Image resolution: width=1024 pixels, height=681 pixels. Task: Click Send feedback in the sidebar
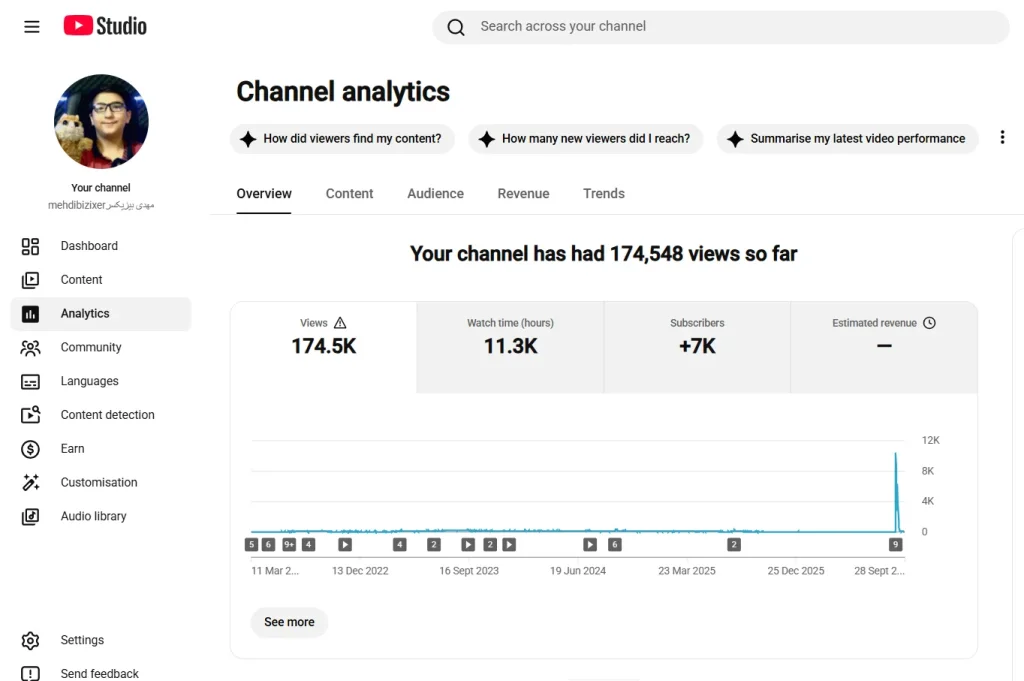(x=101, y=673)
